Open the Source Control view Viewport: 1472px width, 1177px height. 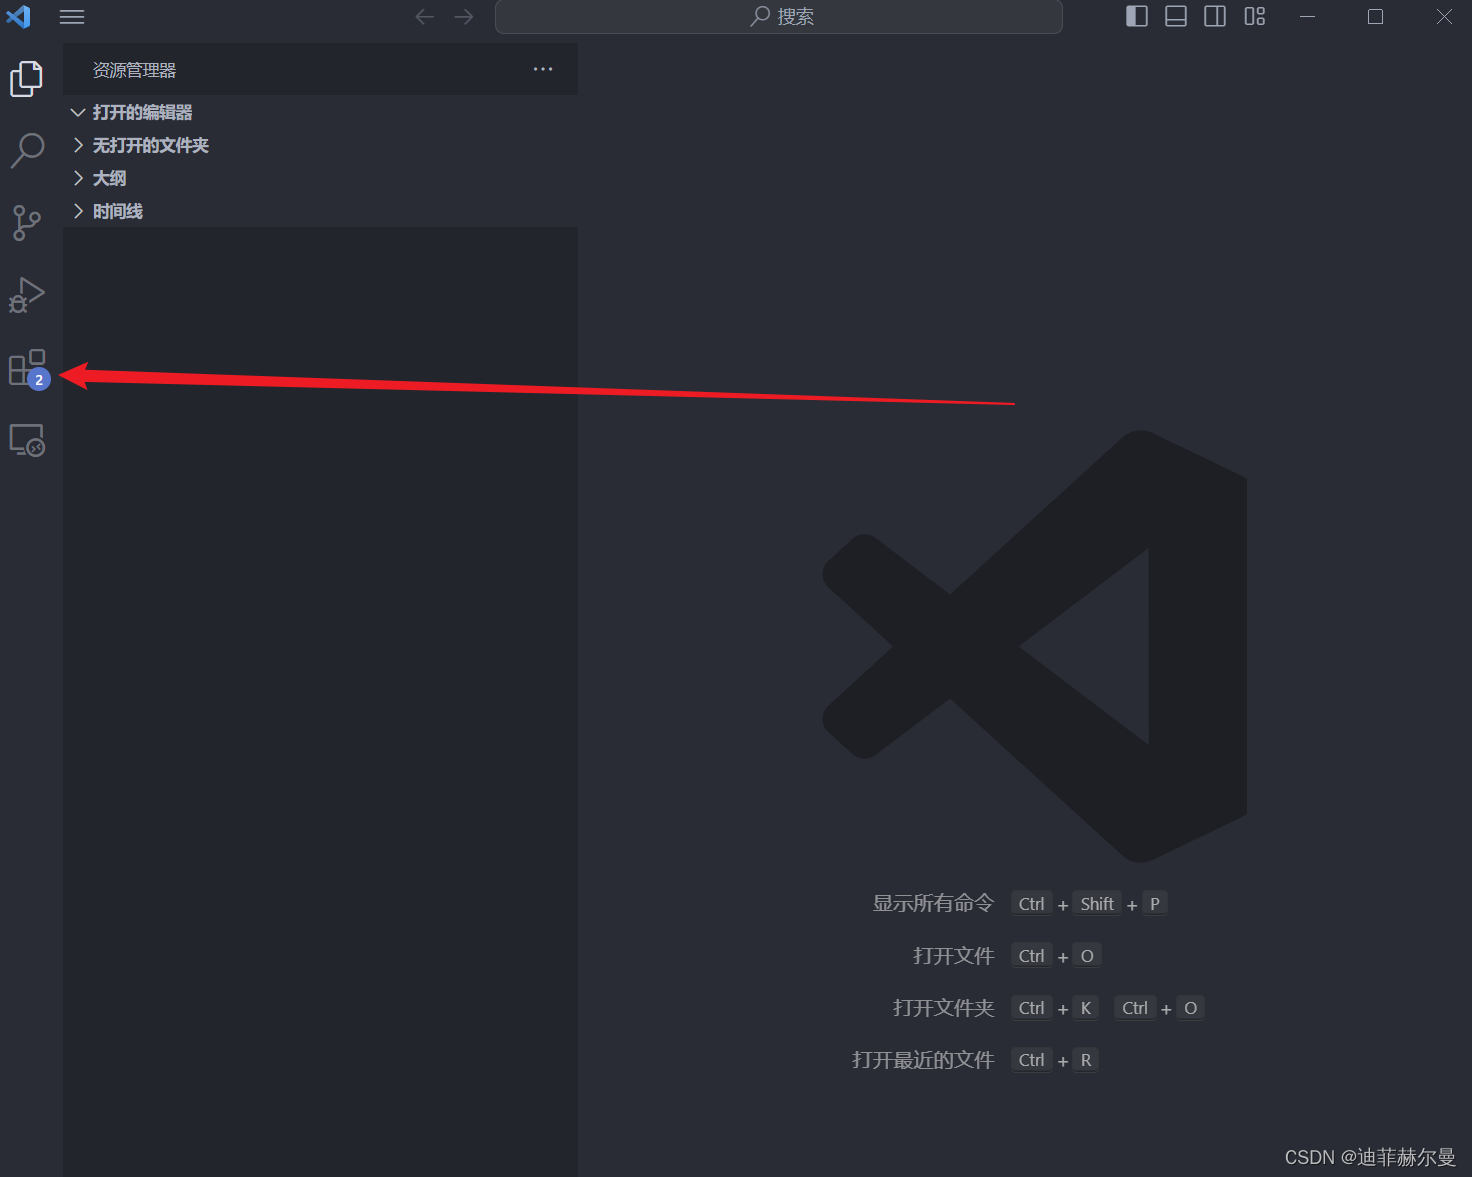pos(27,223)
